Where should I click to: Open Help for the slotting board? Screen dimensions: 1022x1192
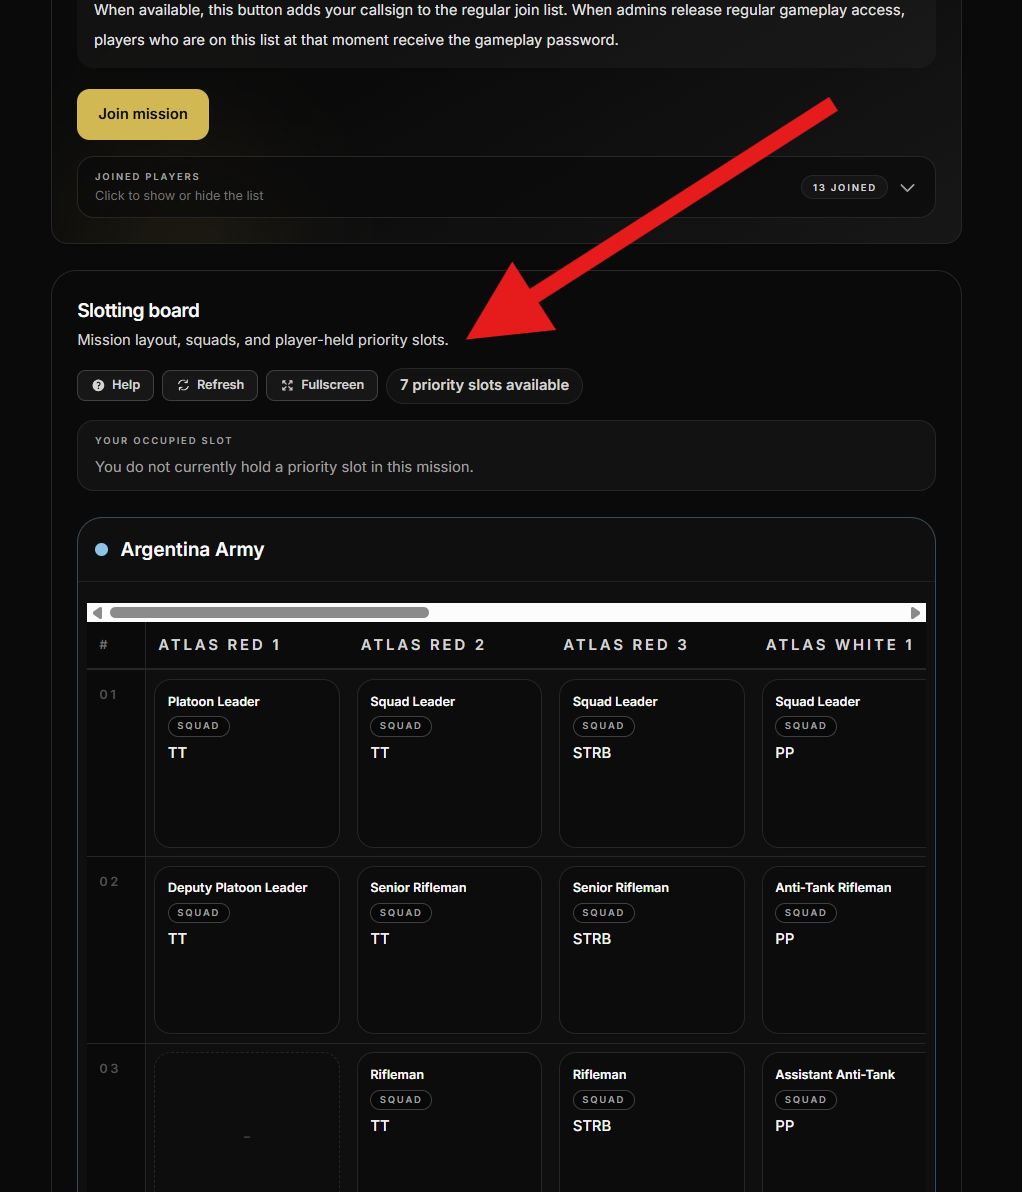pos(115,385)
